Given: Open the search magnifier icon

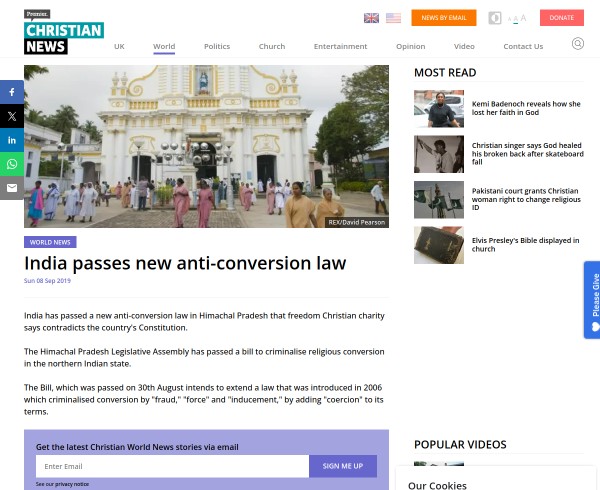Looking at the screenshot, I should [x=577, y=44].
